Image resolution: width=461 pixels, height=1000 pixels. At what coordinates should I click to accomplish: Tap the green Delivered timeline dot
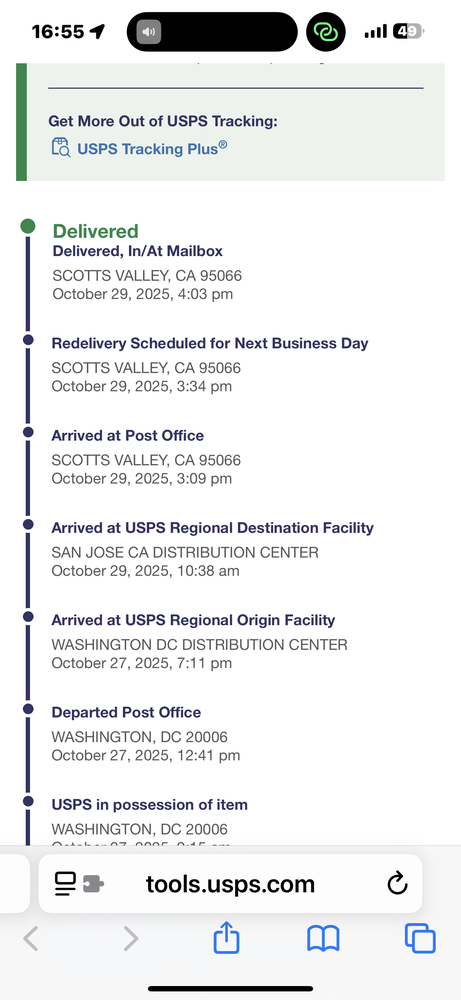[27, 226]
